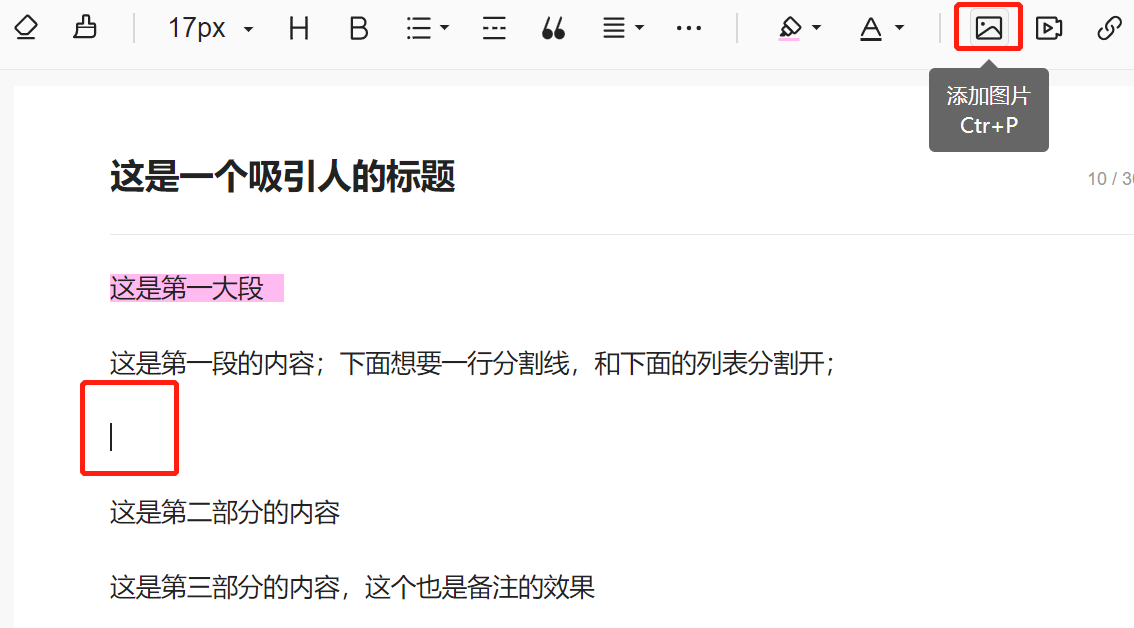Viewport: 1134px width, 628px height.
Task: Apply blockquote formatting
Action: coord(553,29)
